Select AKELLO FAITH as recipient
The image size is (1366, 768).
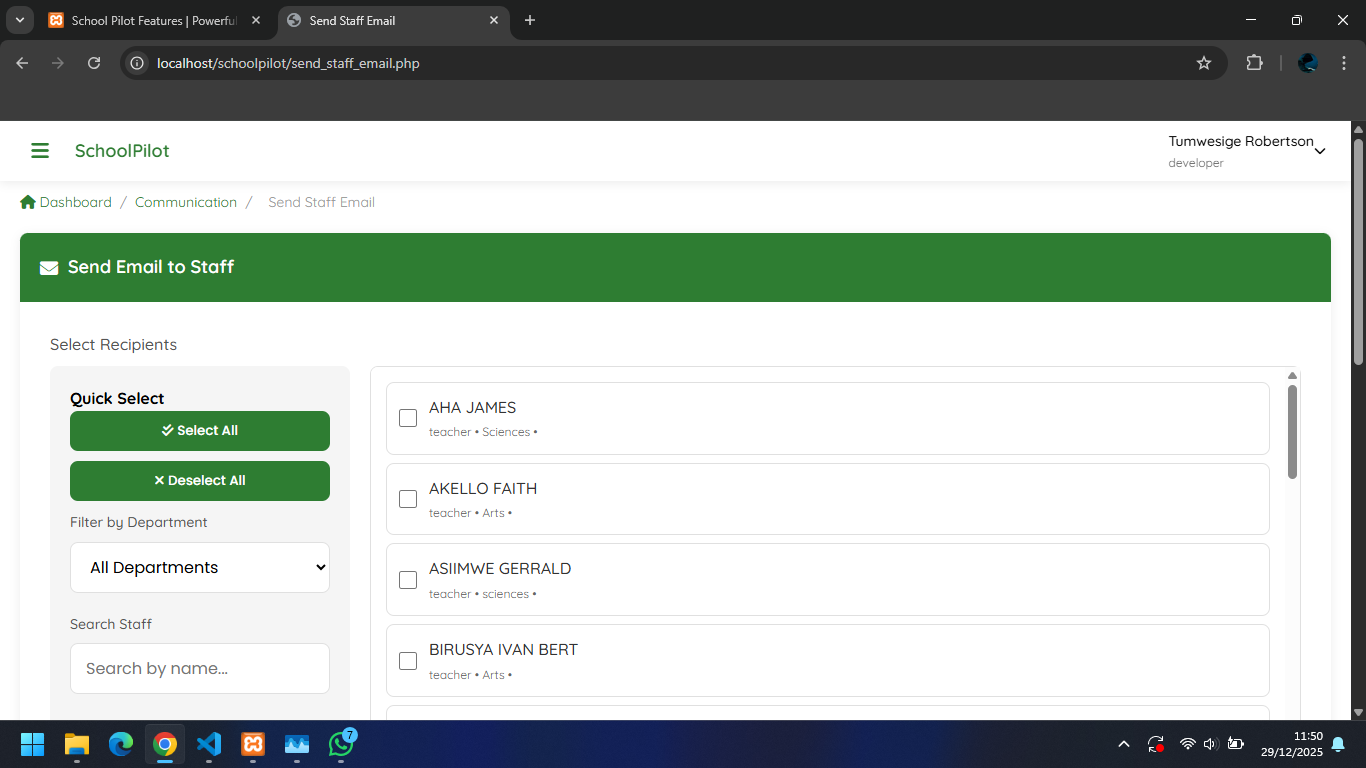point(408,499)
